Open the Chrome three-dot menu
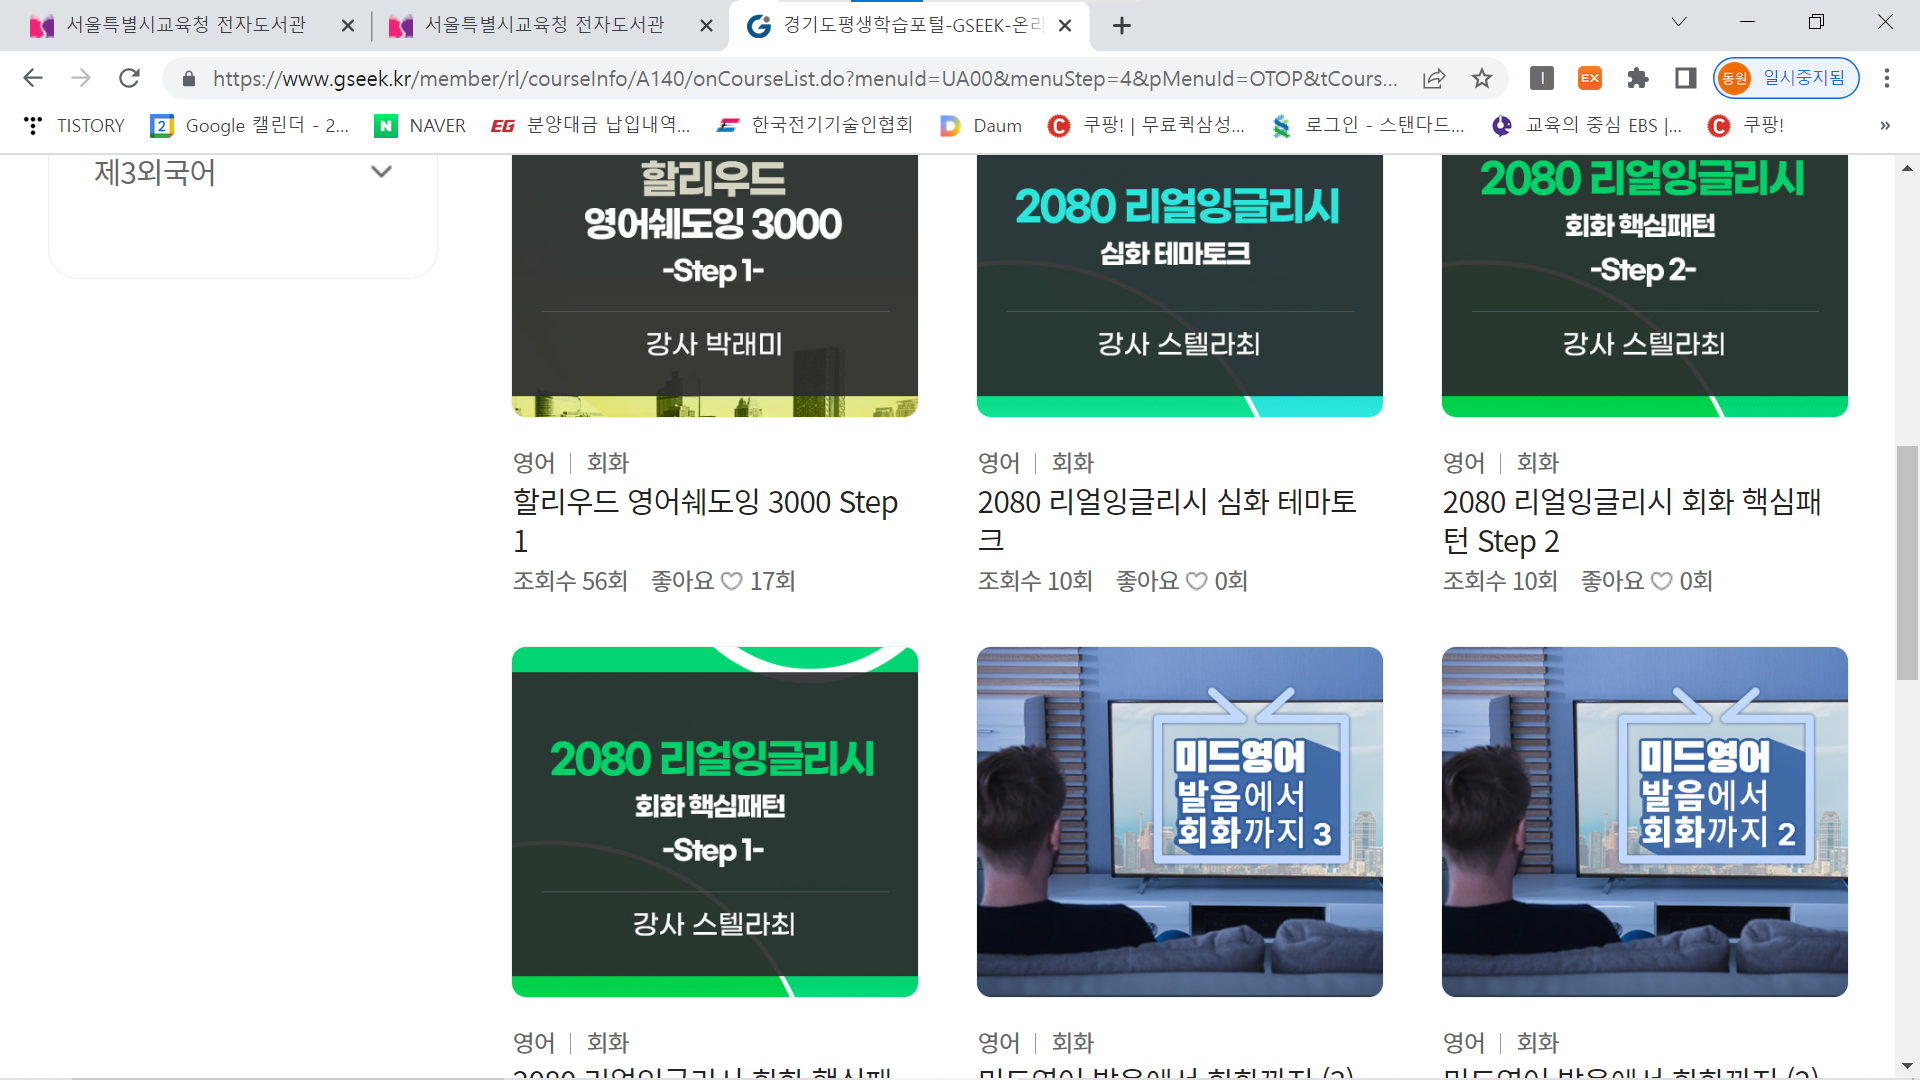The height and width of the screenshot is (1080, 1920). coord(1887,78)
